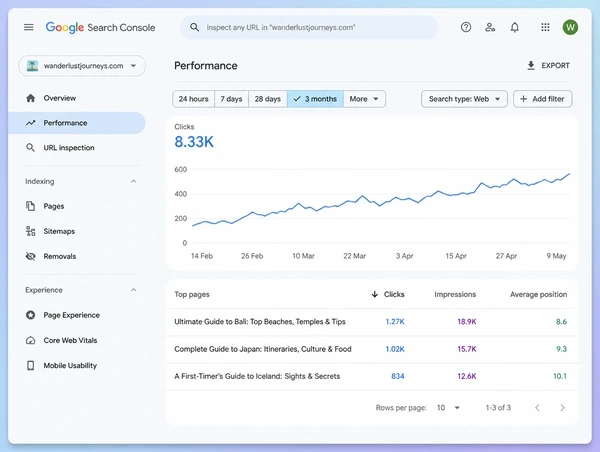Open the notifications bell
The height and width of the screenshot is (452, 600).
515,27
